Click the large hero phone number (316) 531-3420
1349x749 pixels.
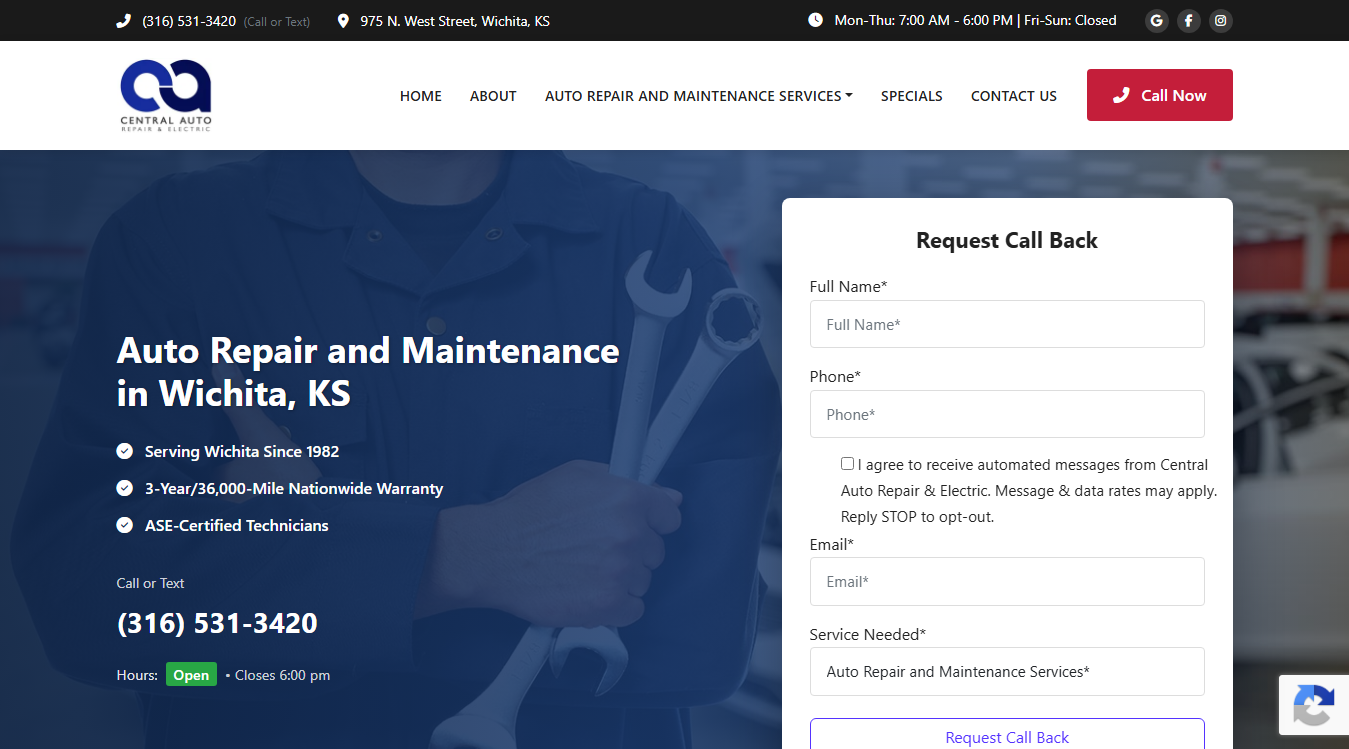click(x=217, y=623)
